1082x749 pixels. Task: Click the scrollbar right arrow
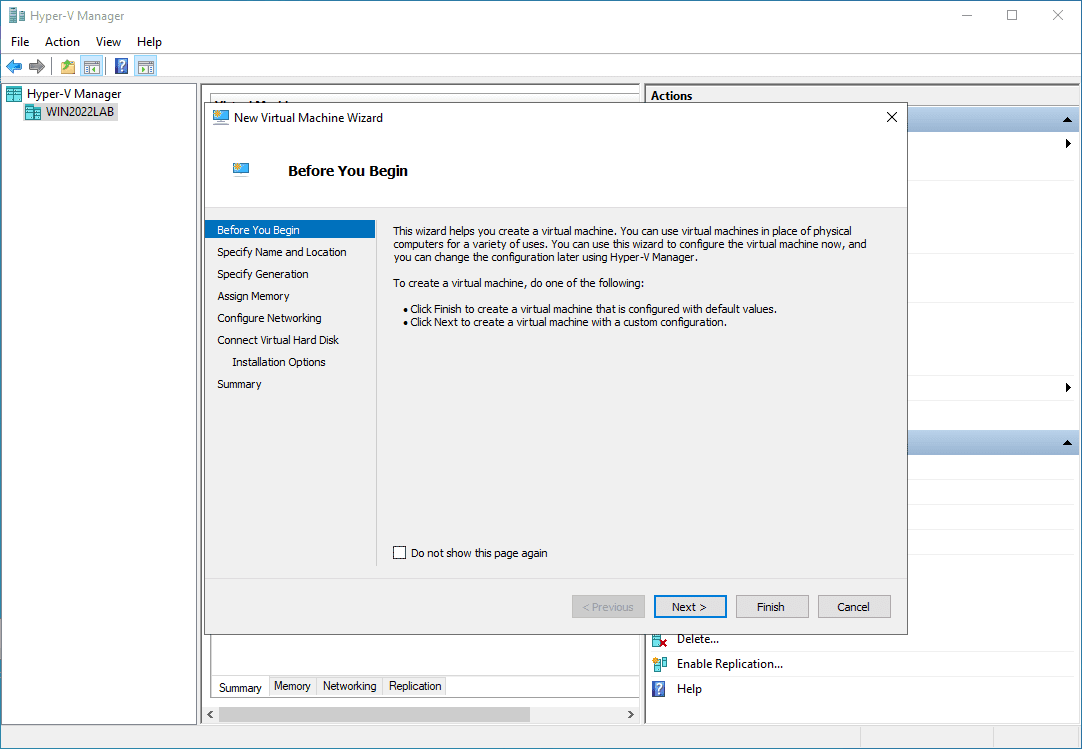[x=631, y=714]
